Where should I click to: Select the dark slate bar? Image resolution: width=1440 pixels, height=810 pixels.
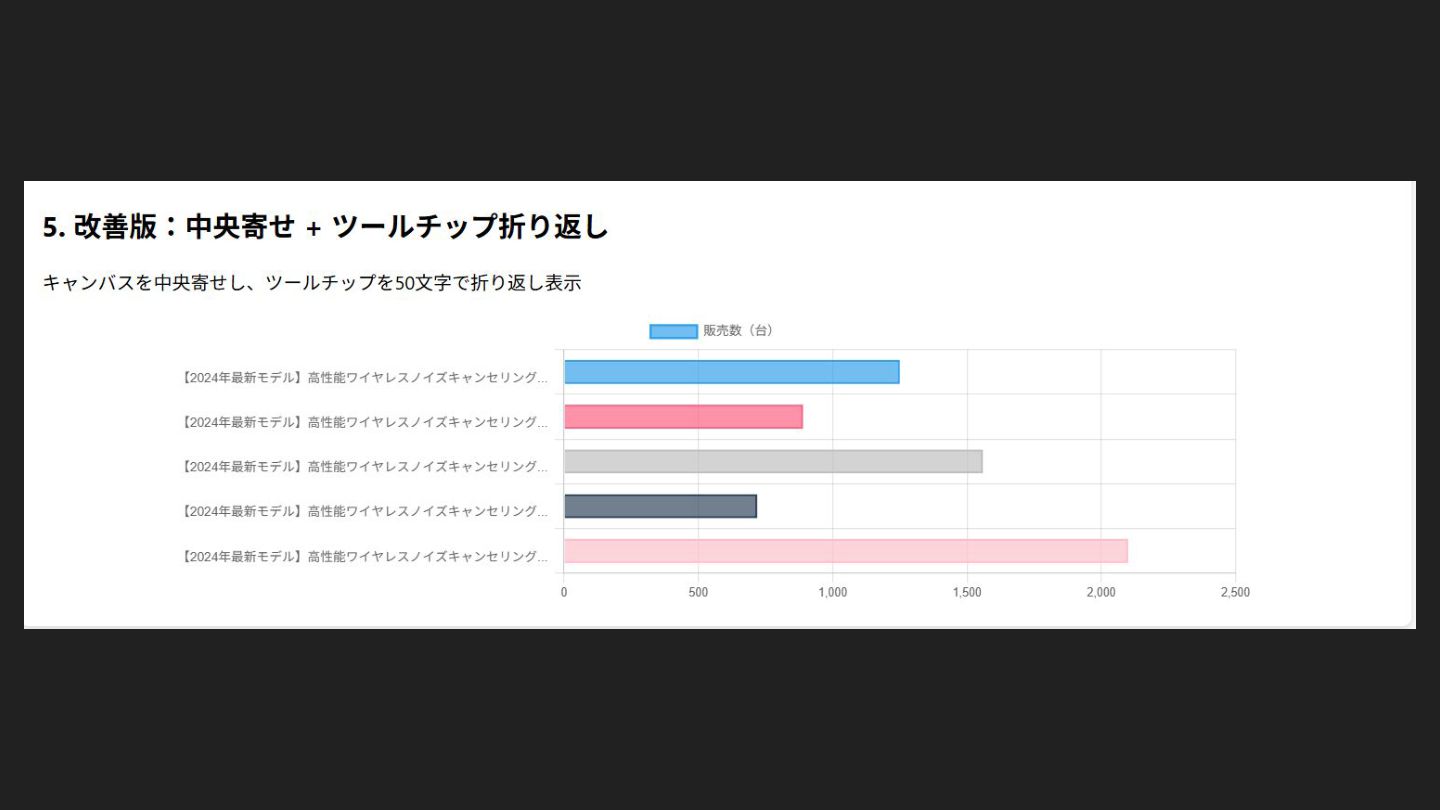660,506
